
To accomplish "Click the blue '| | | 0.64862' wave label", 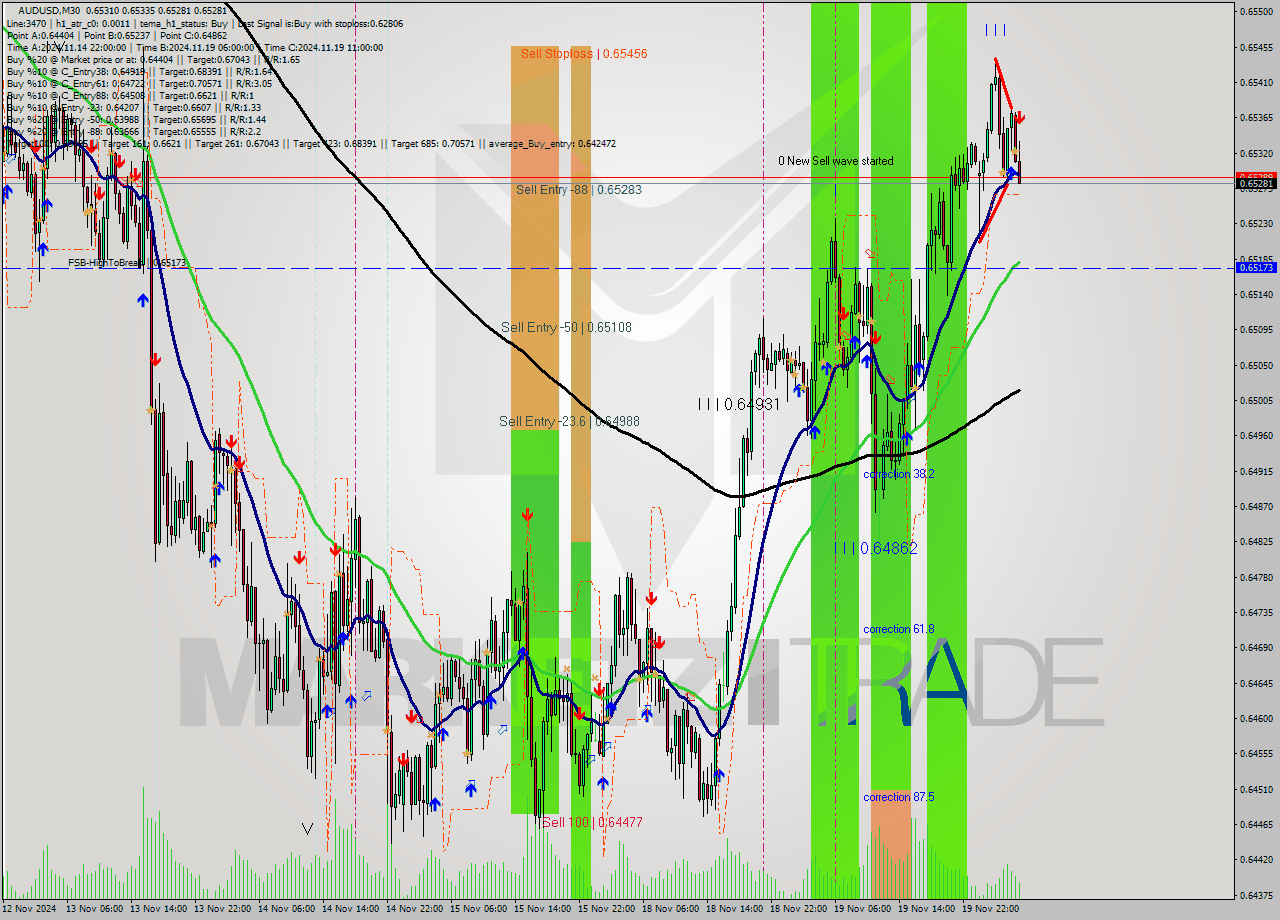I will click(876, 548).
